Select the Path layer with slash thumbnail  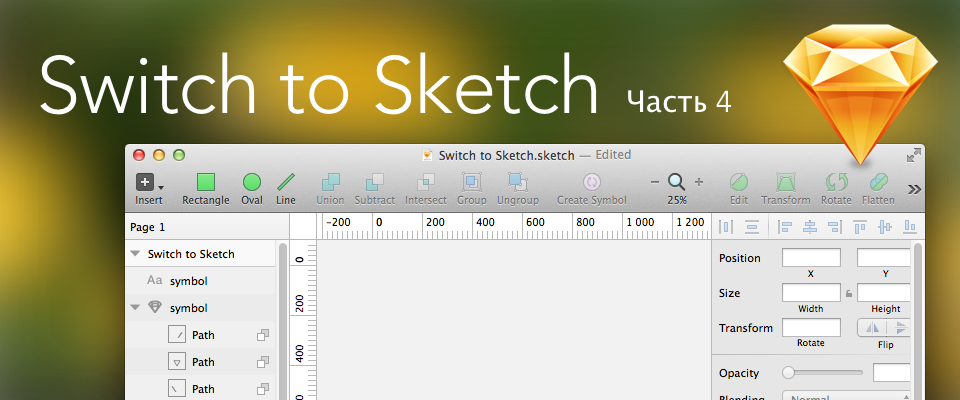(201, 335)
